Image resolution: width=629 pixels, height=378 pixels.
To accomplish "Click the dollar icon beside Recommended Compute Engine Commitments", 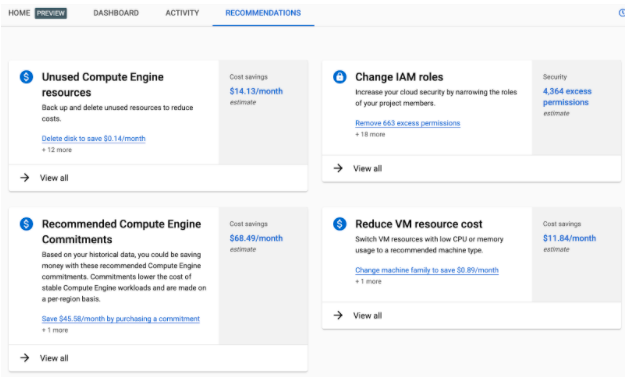I will point(26,224).
